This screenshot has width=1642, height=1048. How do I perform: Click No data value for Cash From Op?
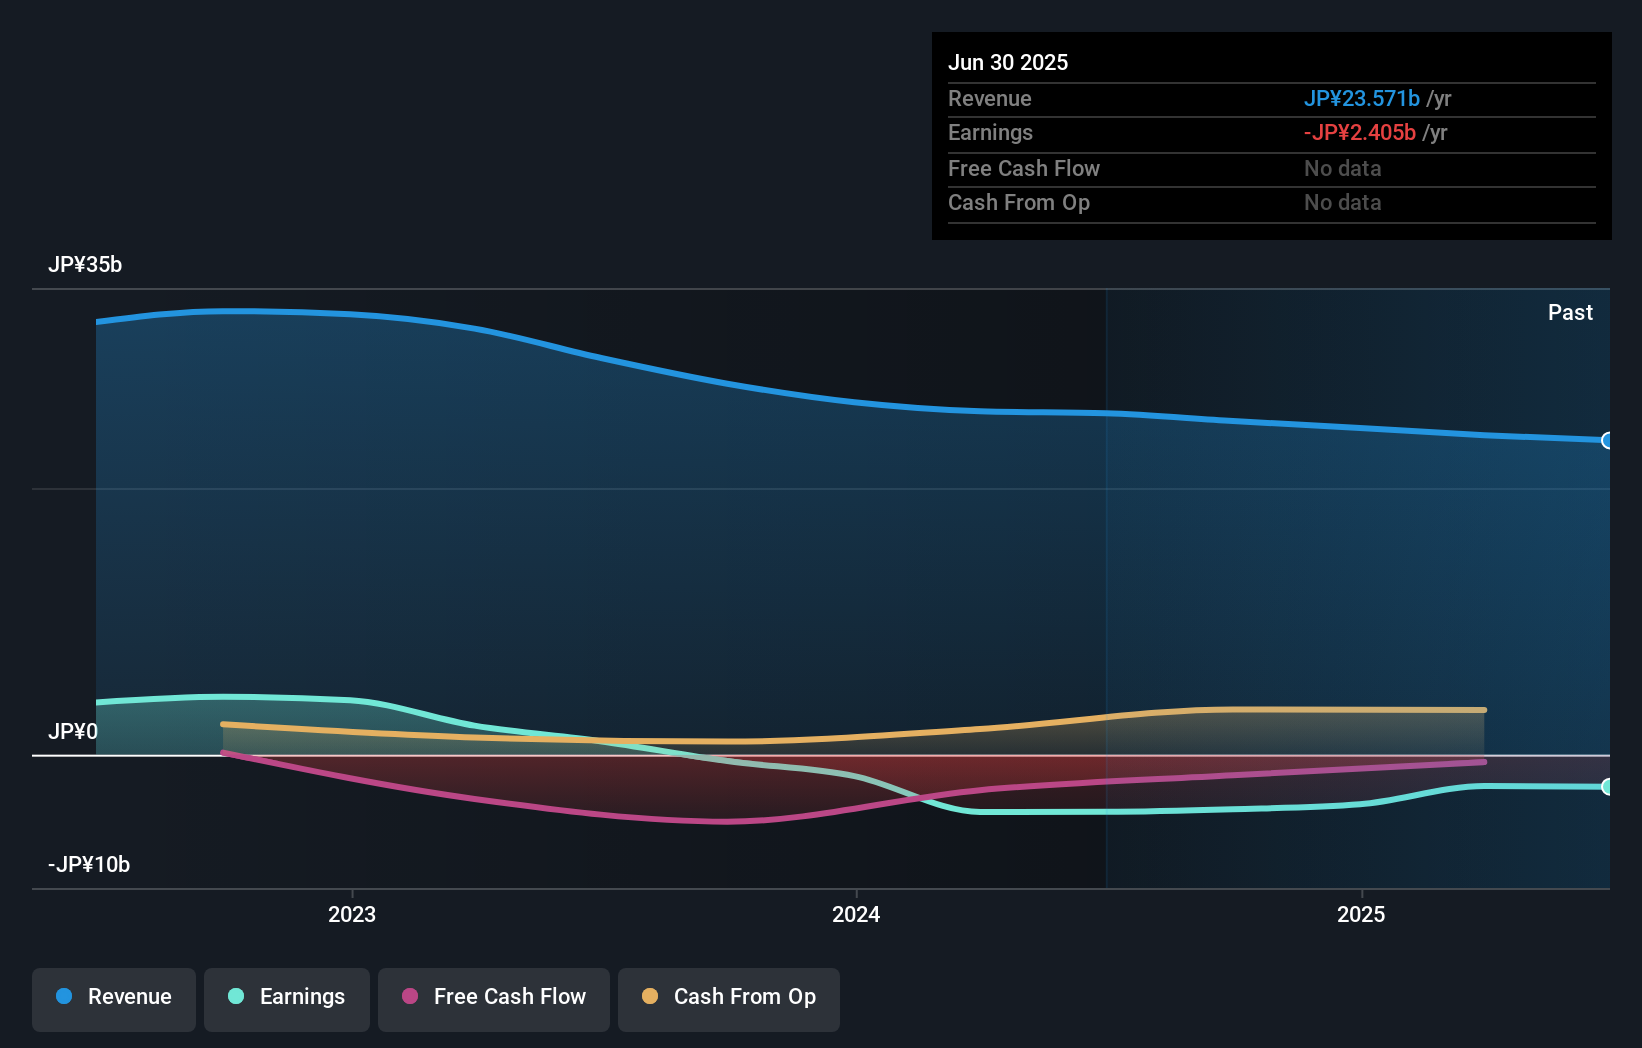1343,202
